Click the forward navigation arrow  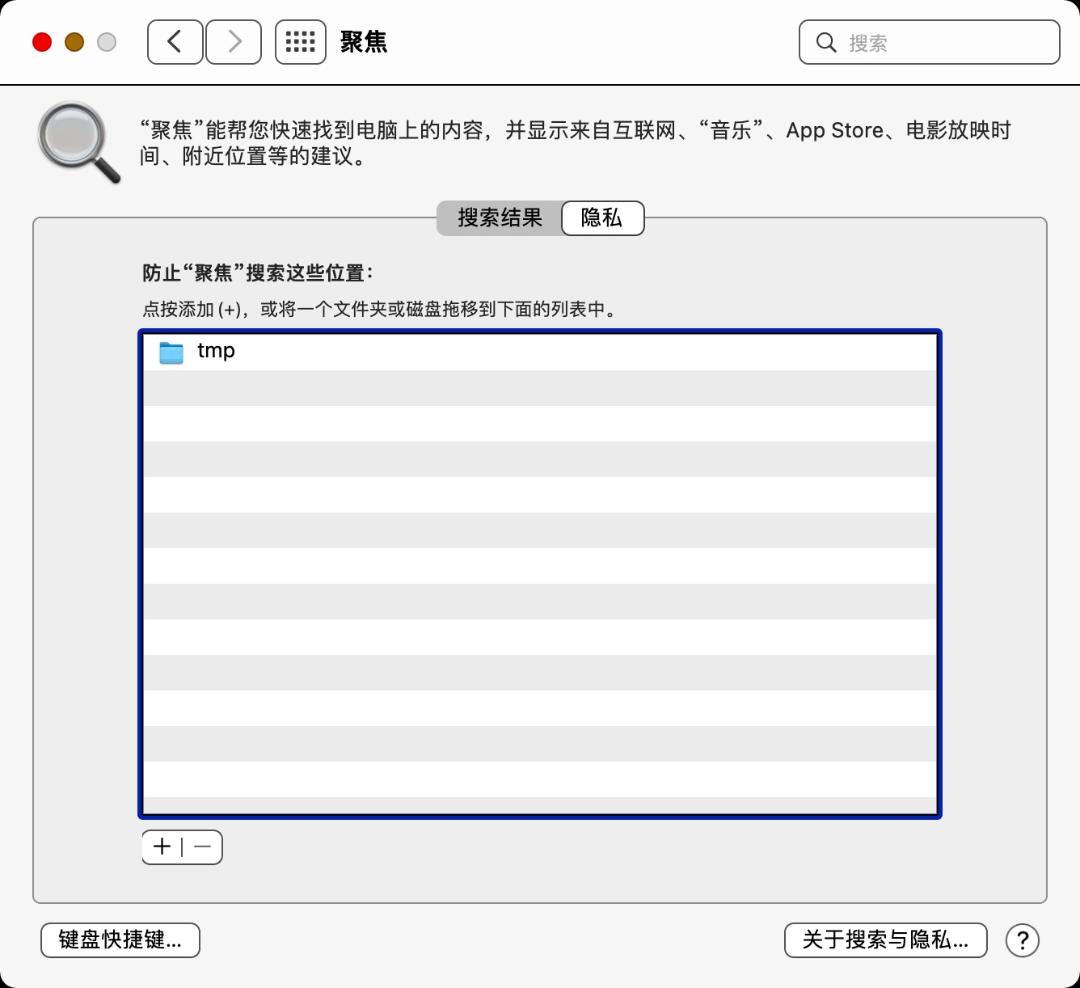[x=234, y=42]
